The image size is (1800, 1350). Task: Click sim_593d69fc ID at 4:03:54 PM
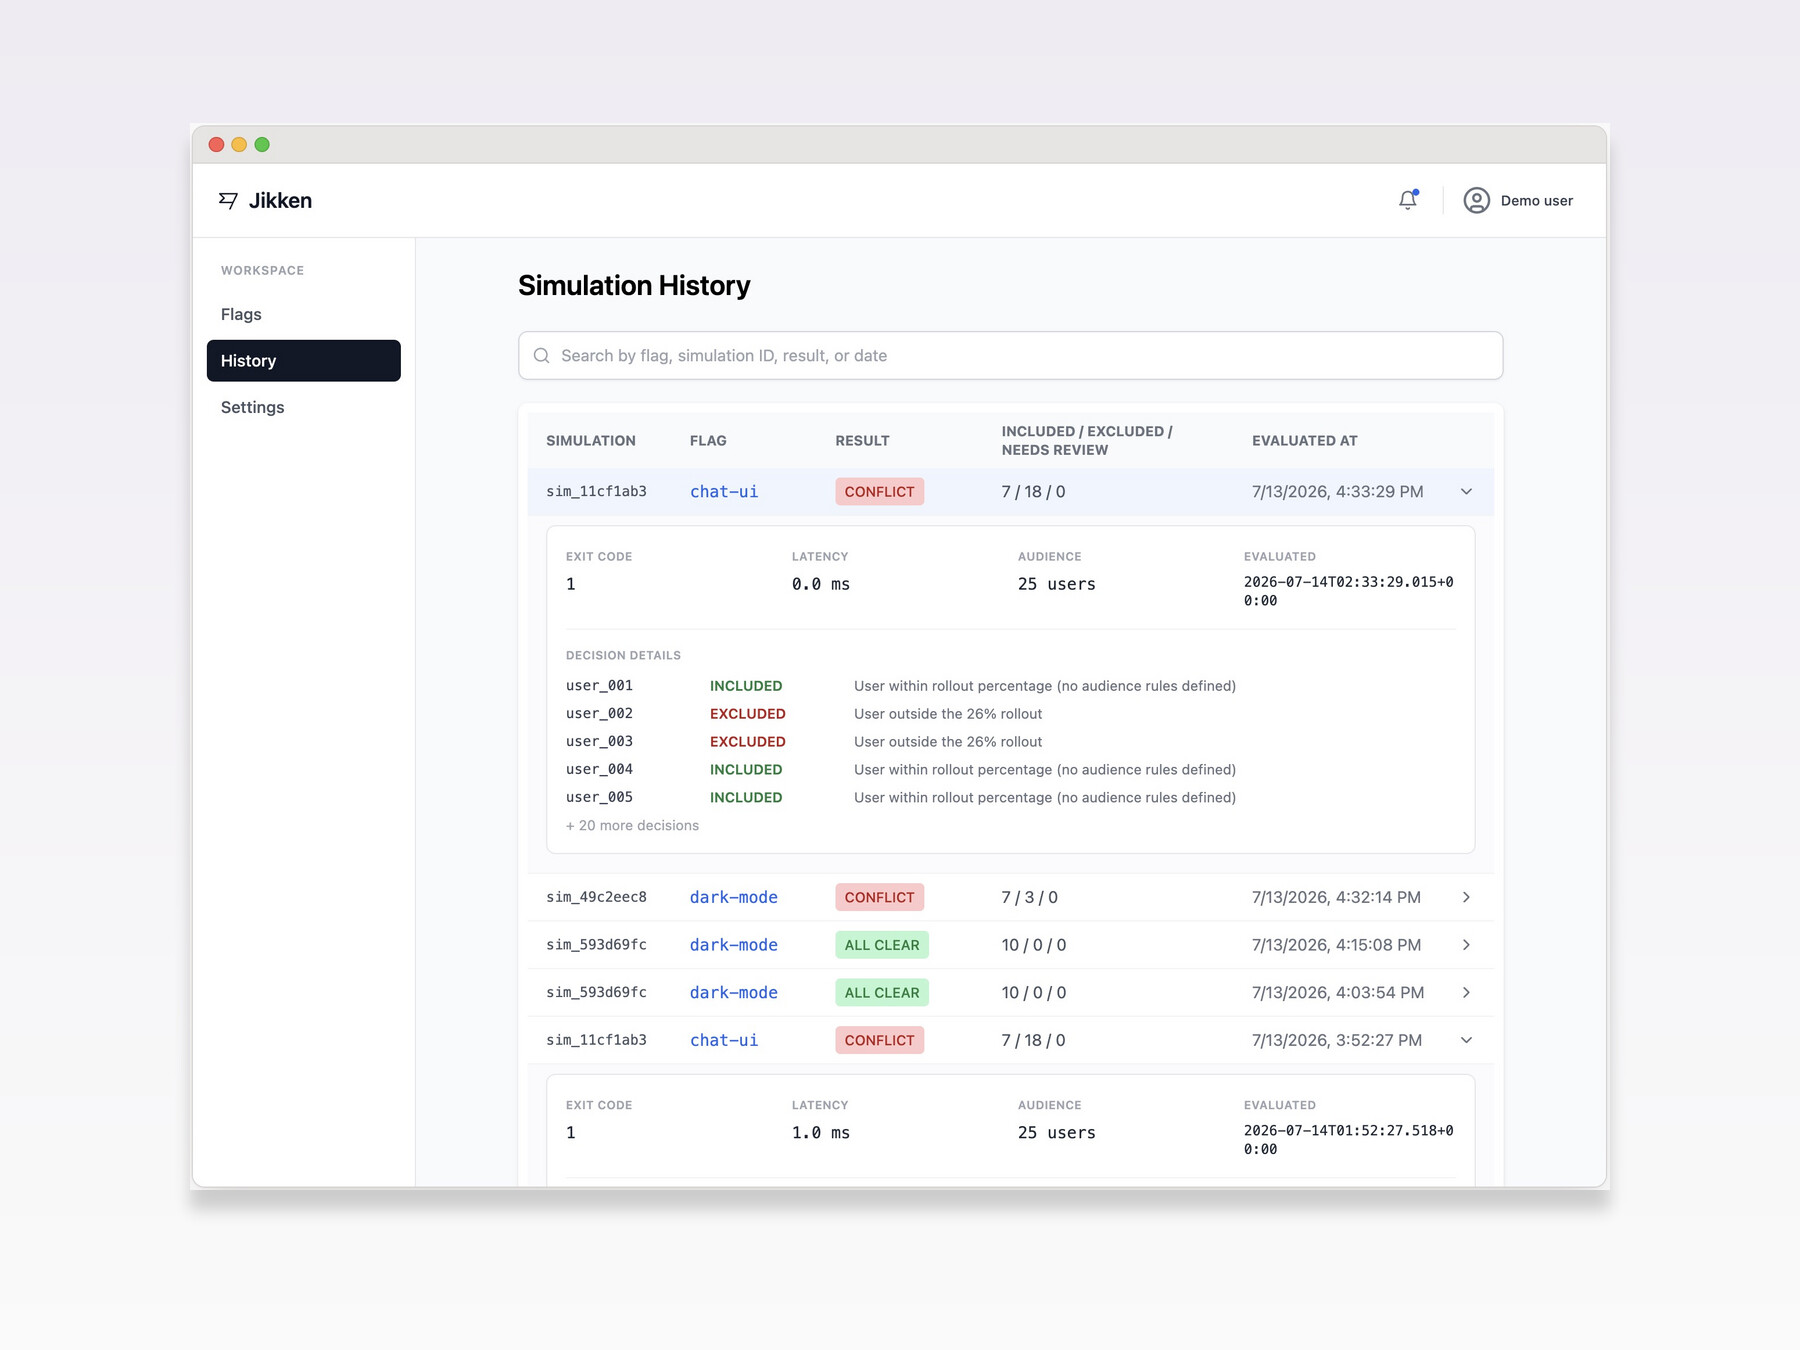596,992
